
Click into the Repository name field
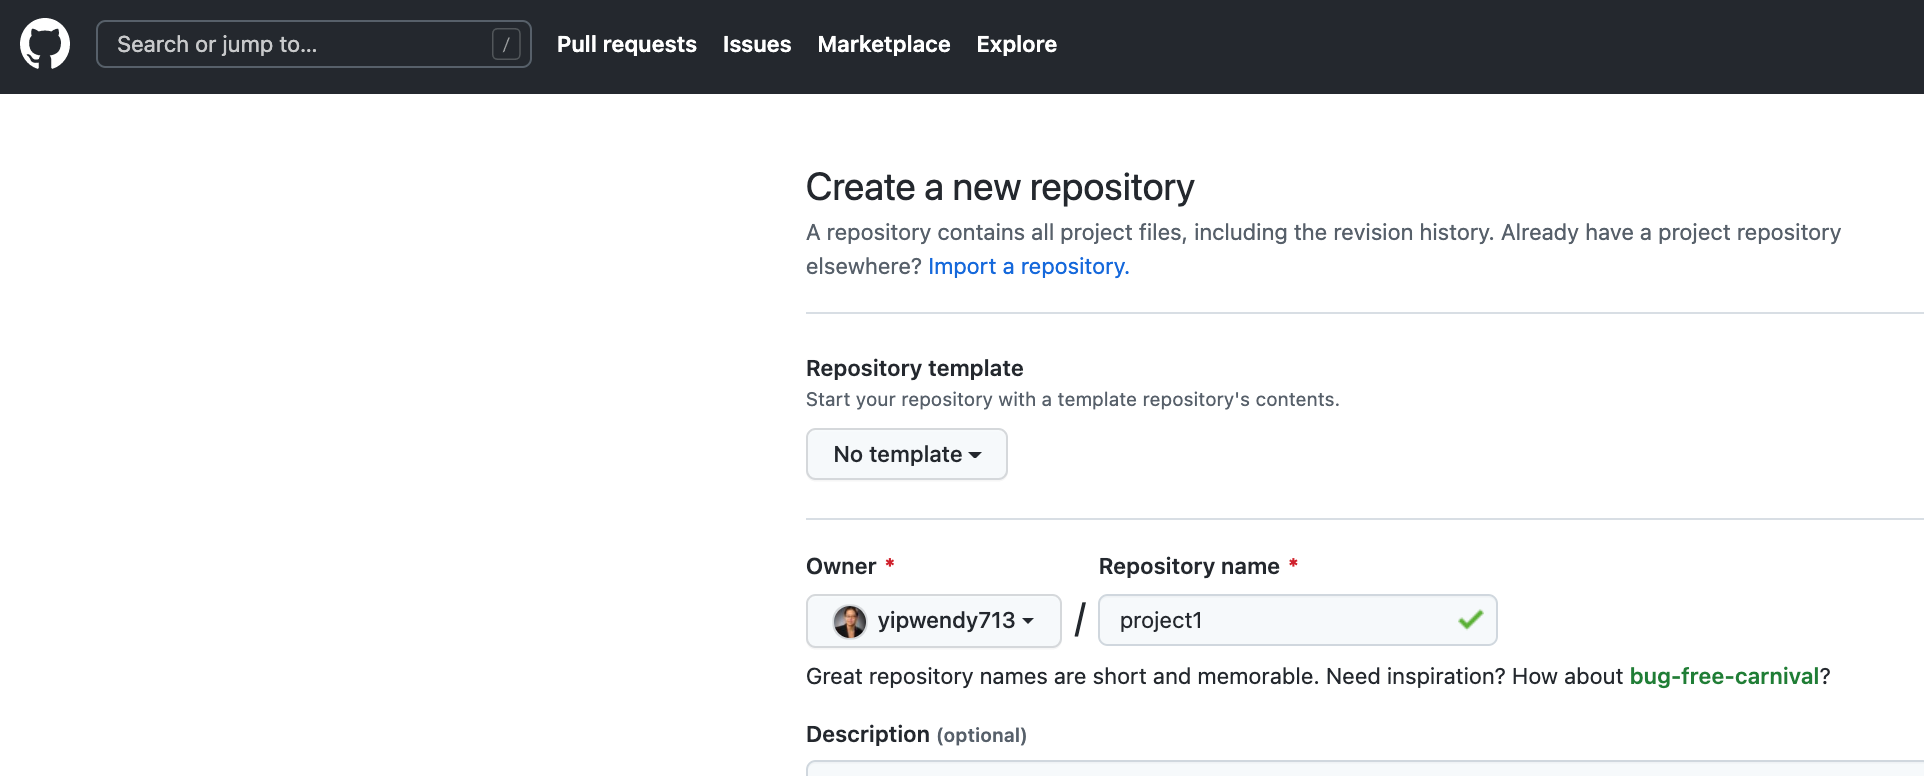1280,620
